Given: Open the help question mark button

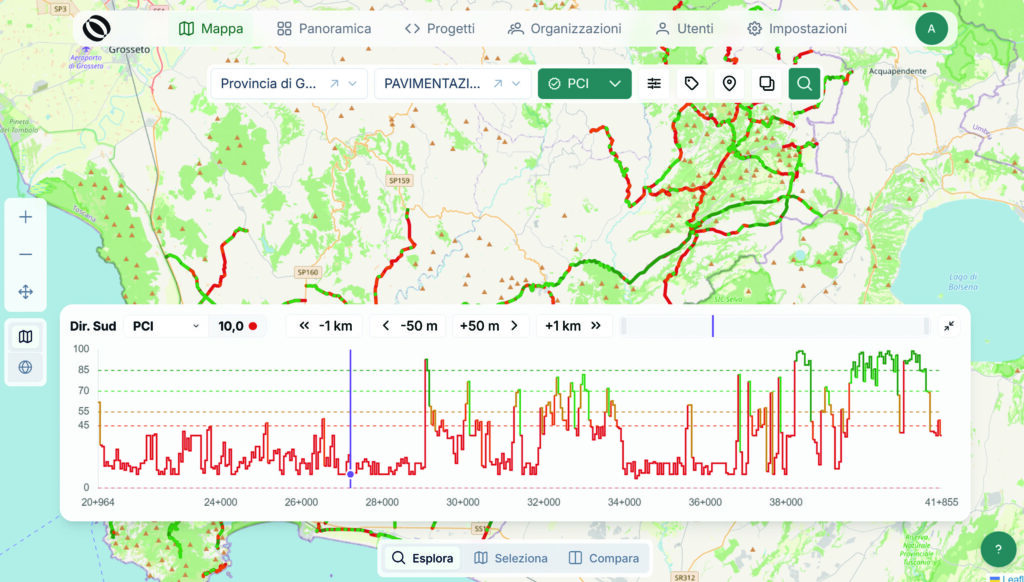Looking at the screenshot, I should [998, 549].
